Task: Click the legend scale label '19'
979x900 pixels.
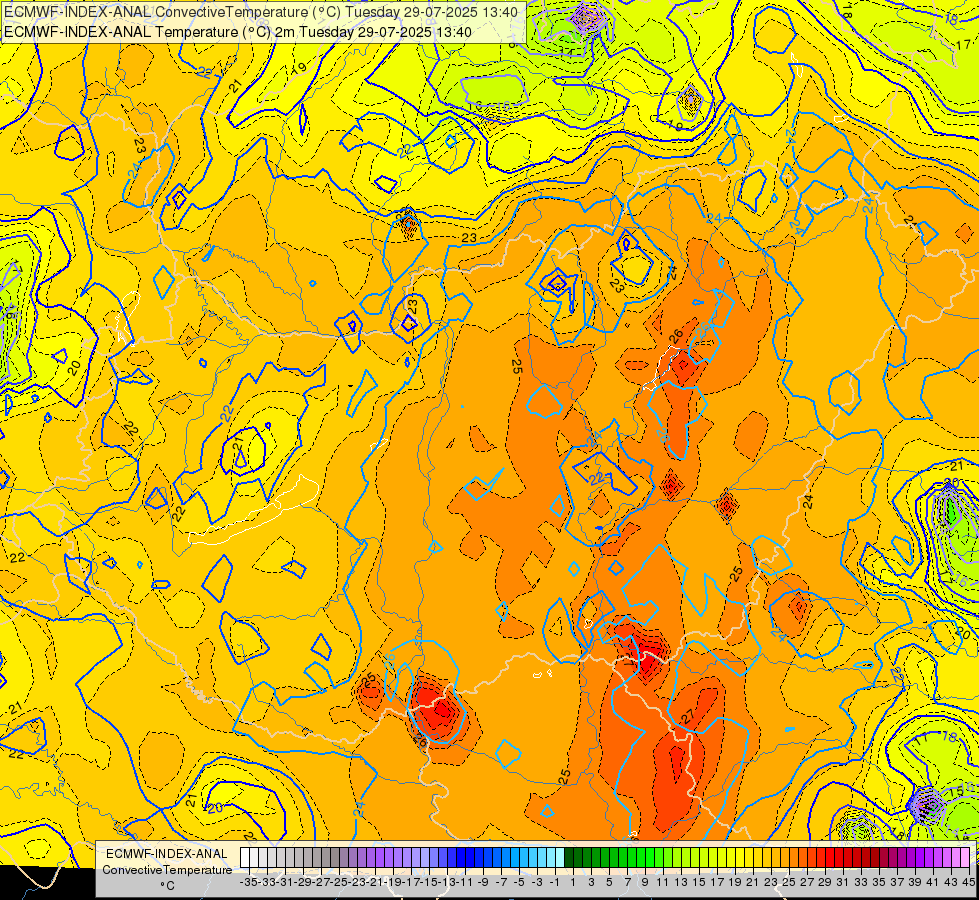Action: pyautogui.click(x=735, y=882)
